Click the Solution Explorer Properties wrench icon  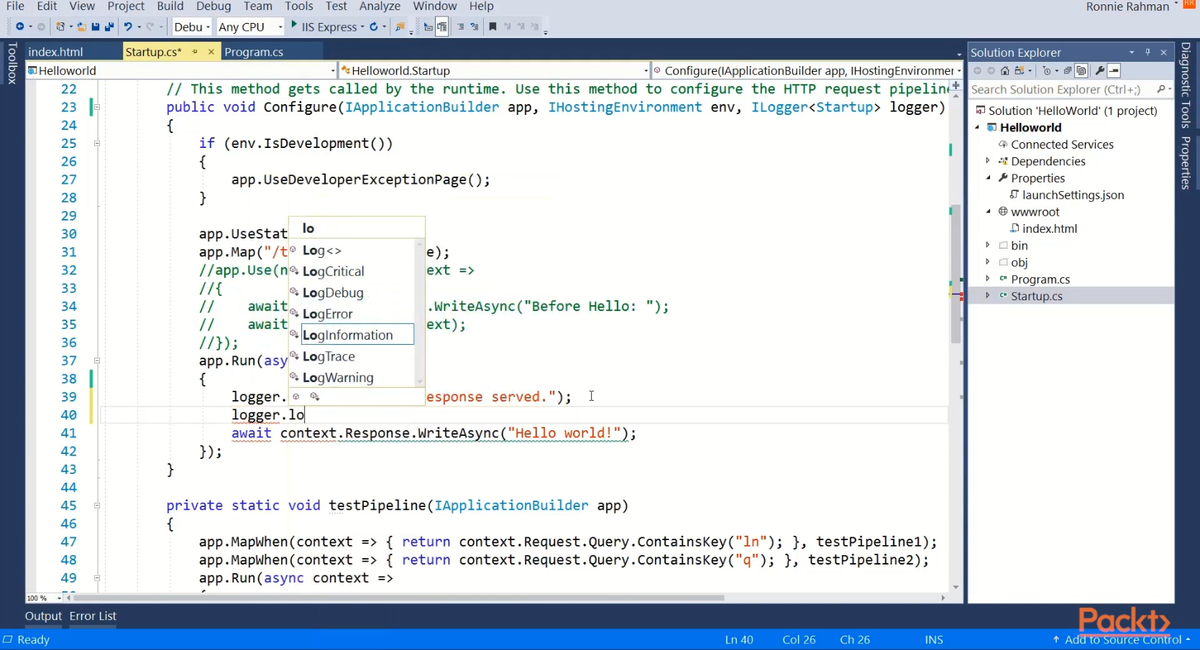point(1100,71)
